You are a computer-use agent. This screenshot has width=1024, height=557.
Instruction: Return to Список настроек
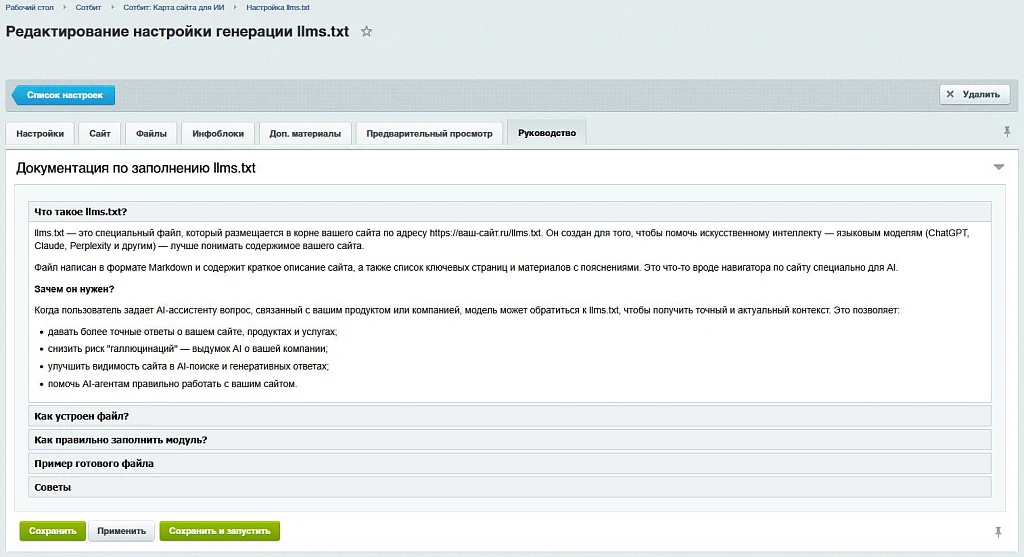(63, 95)
